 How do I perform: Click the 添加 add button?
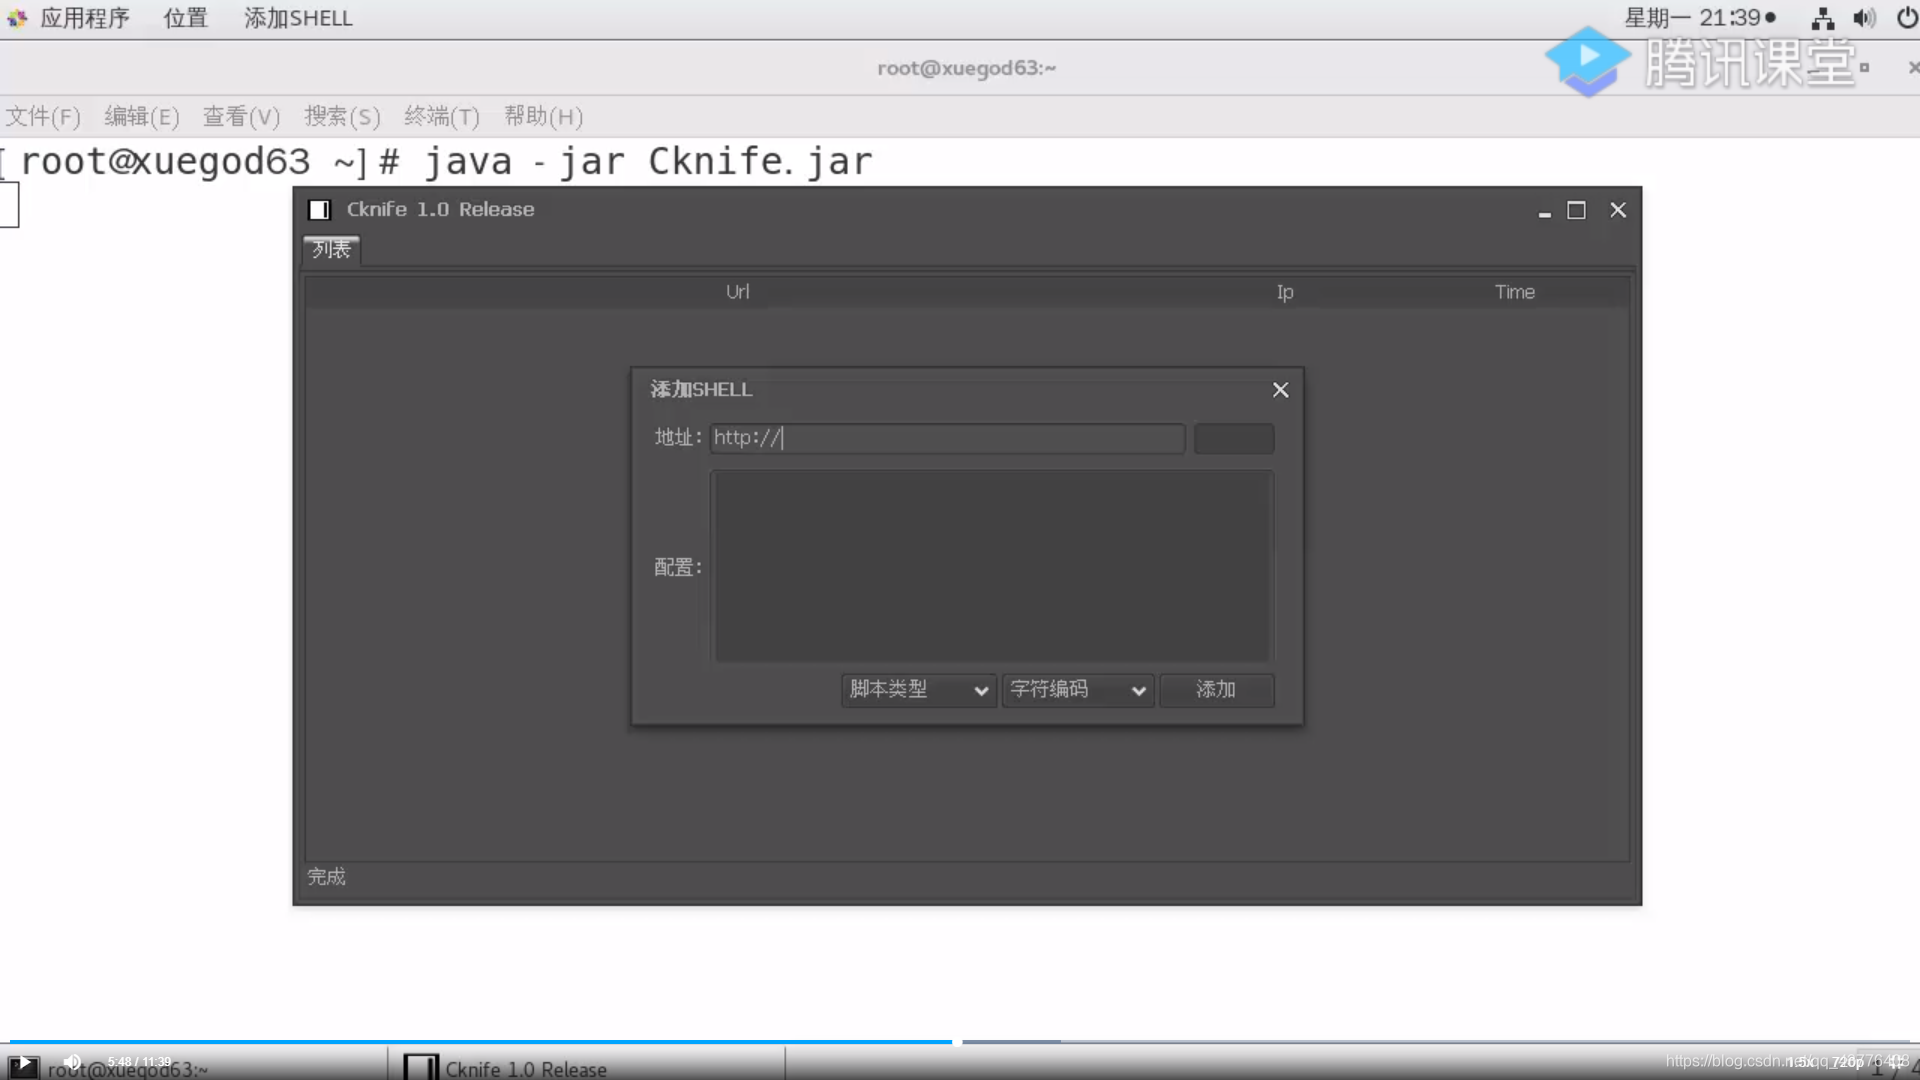point(1216,690)
